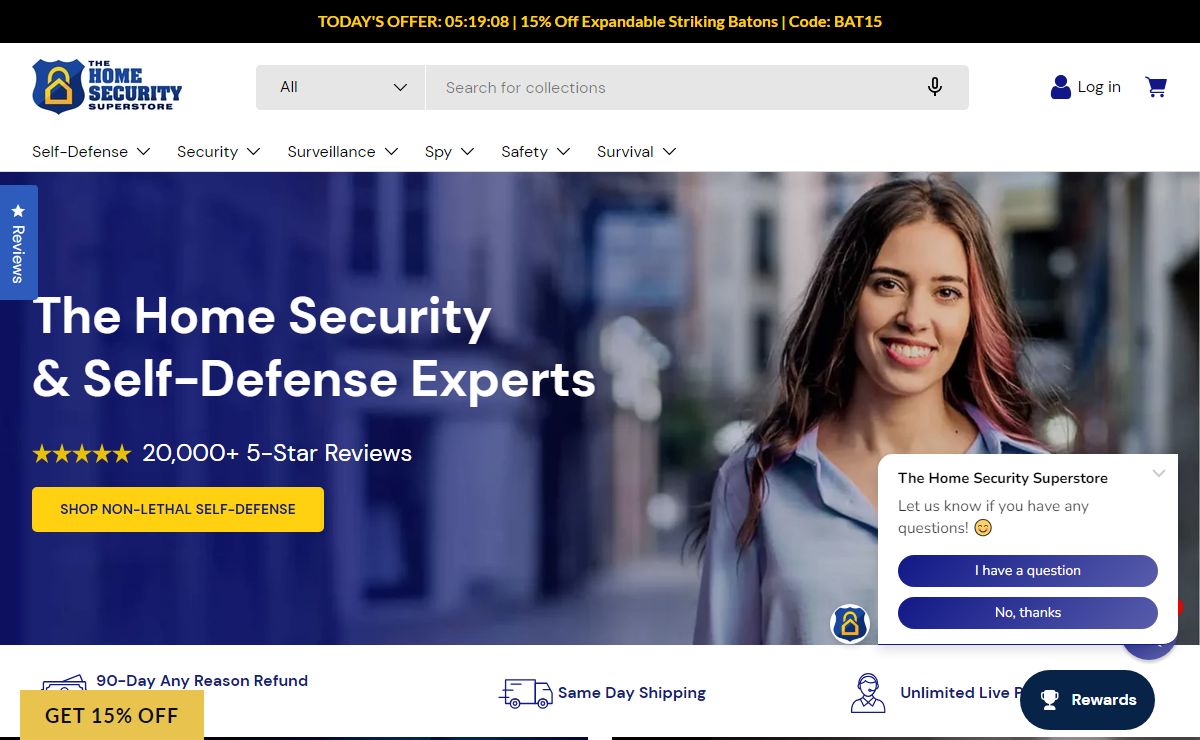The image size is (1200, 740).
Task: Click the five-star rating icons
Action: pyautogui.click(x=82, y=454)
